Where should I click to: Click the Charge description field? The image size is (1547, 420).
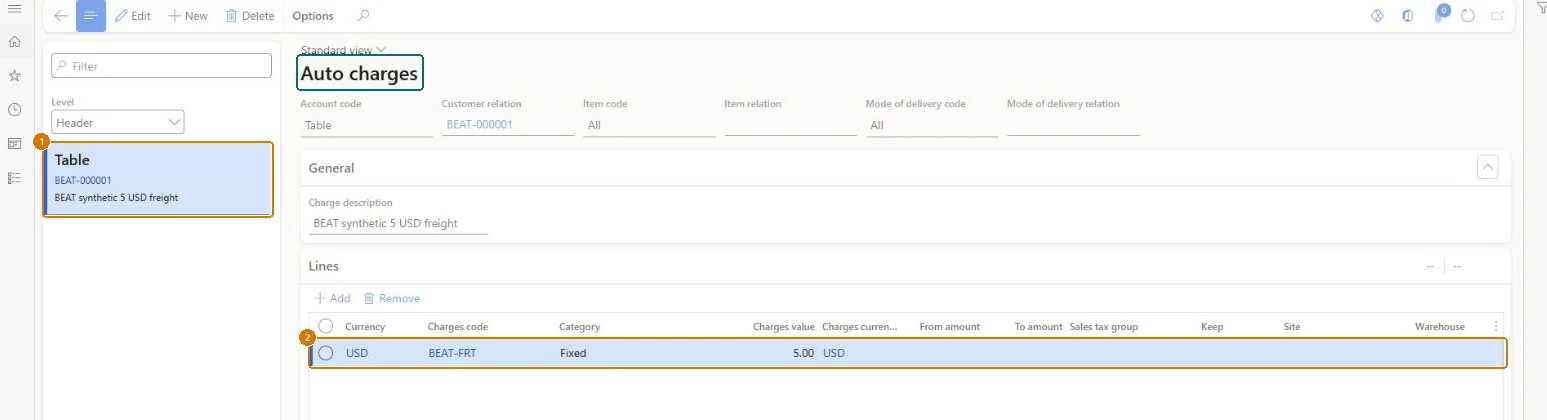click(398, 223)
